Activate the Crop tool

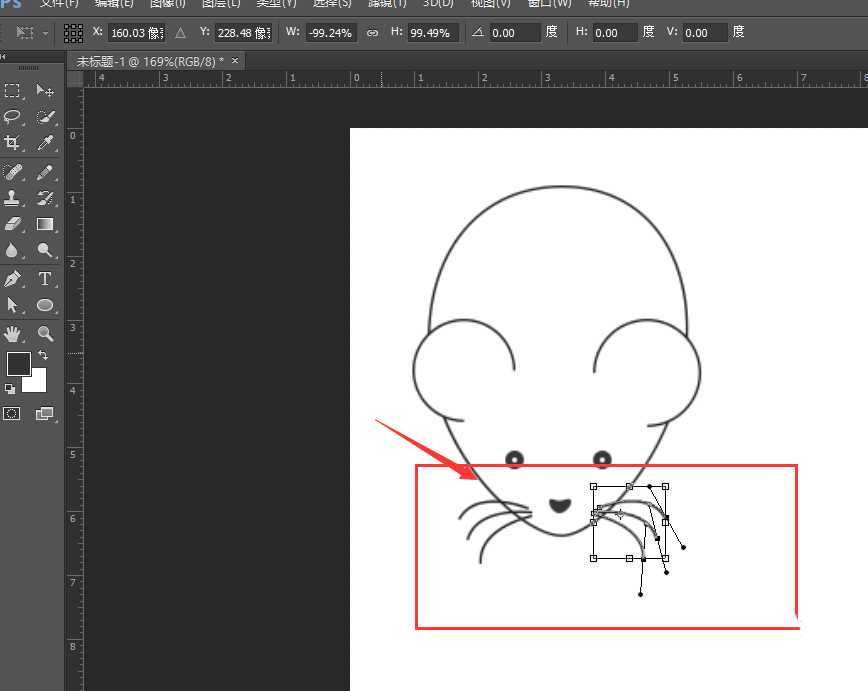(x=14, y=143)
